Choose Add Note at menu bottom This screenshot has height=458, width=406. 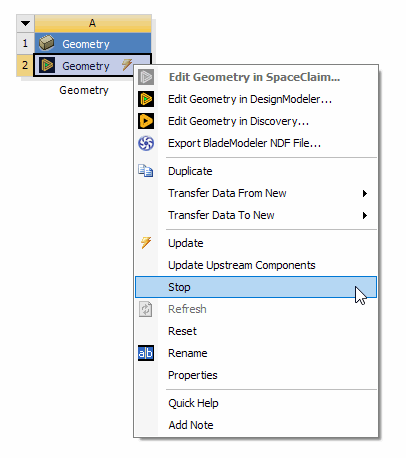[x=256, y=425]
